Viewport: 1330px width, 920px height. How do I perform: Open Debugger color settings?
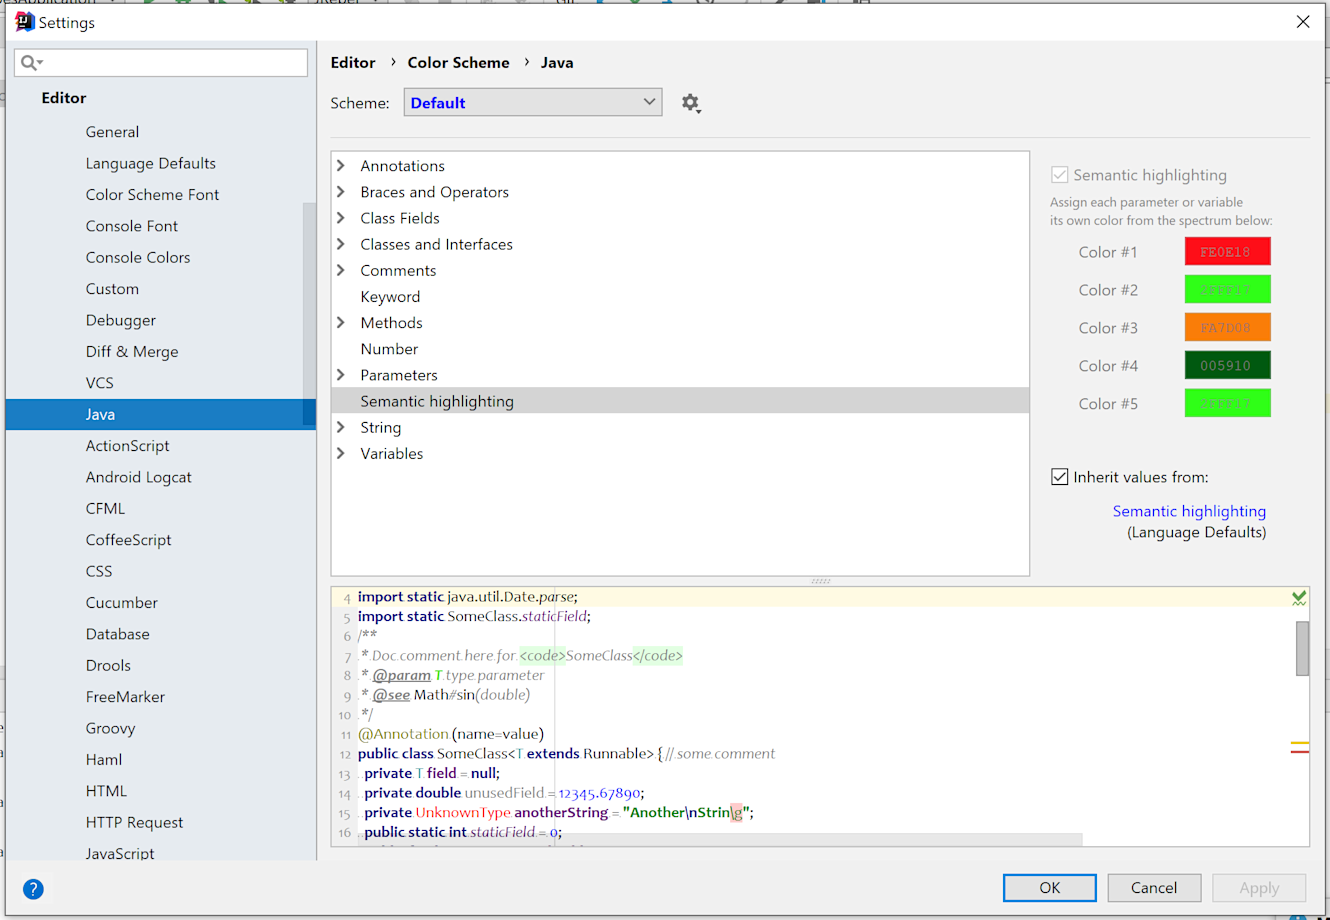pos(120,320)
